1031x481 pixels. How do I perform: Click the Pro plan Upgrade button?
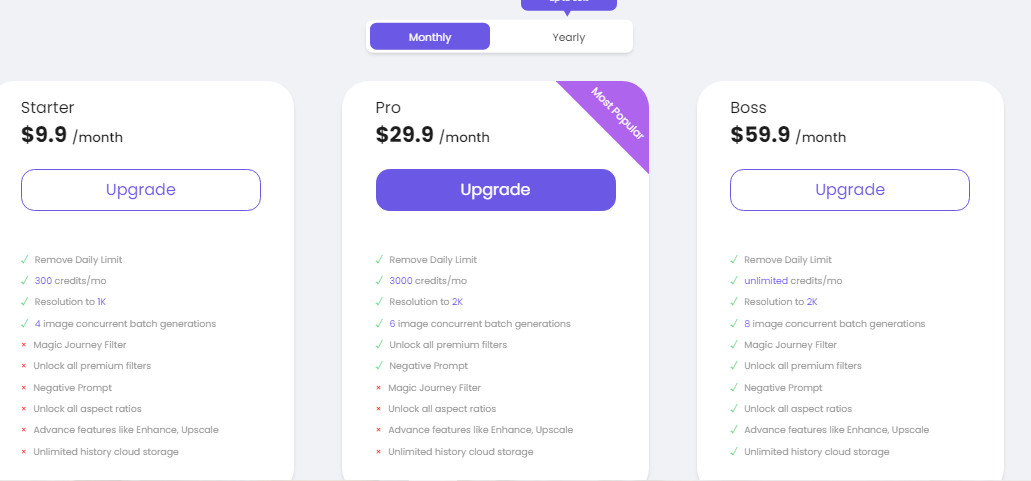(496, 190)
